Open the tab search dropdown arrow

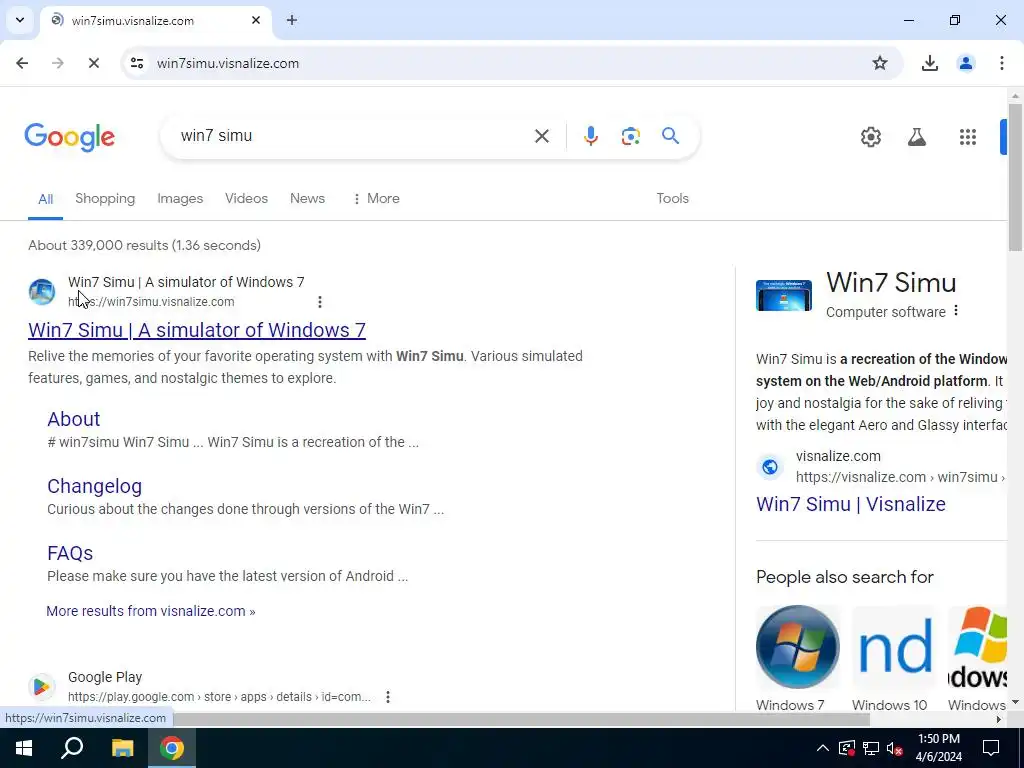click(x=20, y=20)
